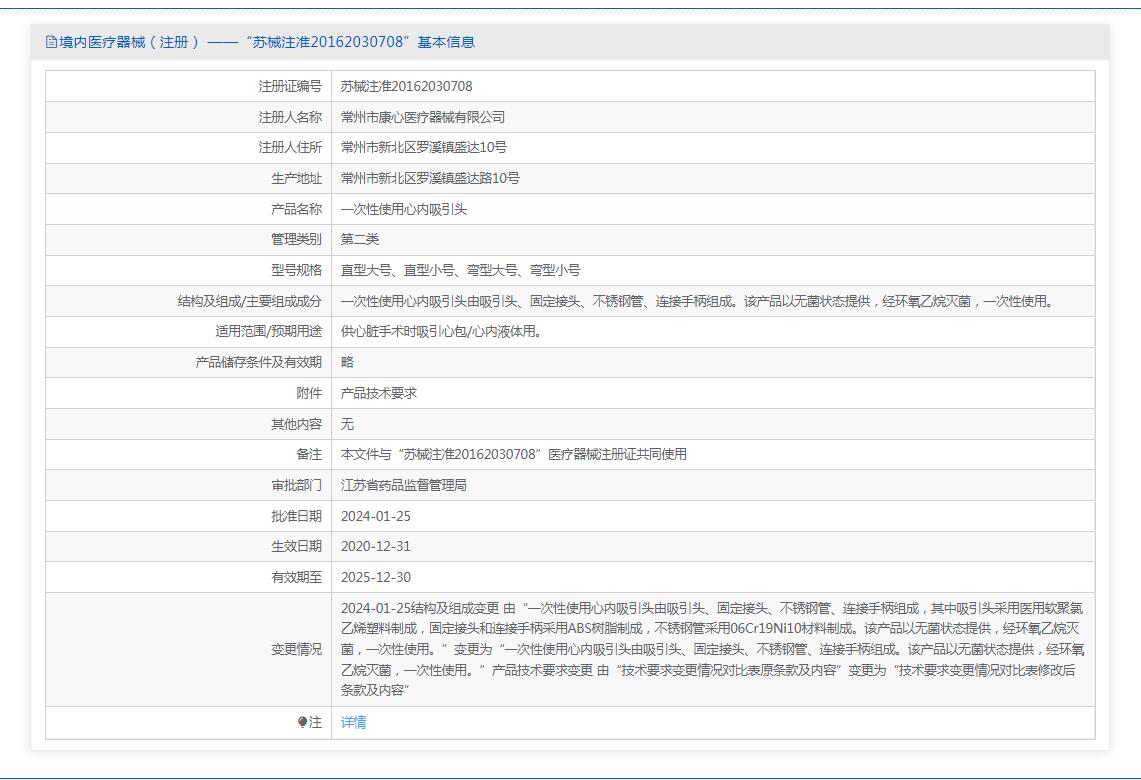Click the bulb icon beside 注
This screenshot has width=1141, height=780.
tap(303, 723)
